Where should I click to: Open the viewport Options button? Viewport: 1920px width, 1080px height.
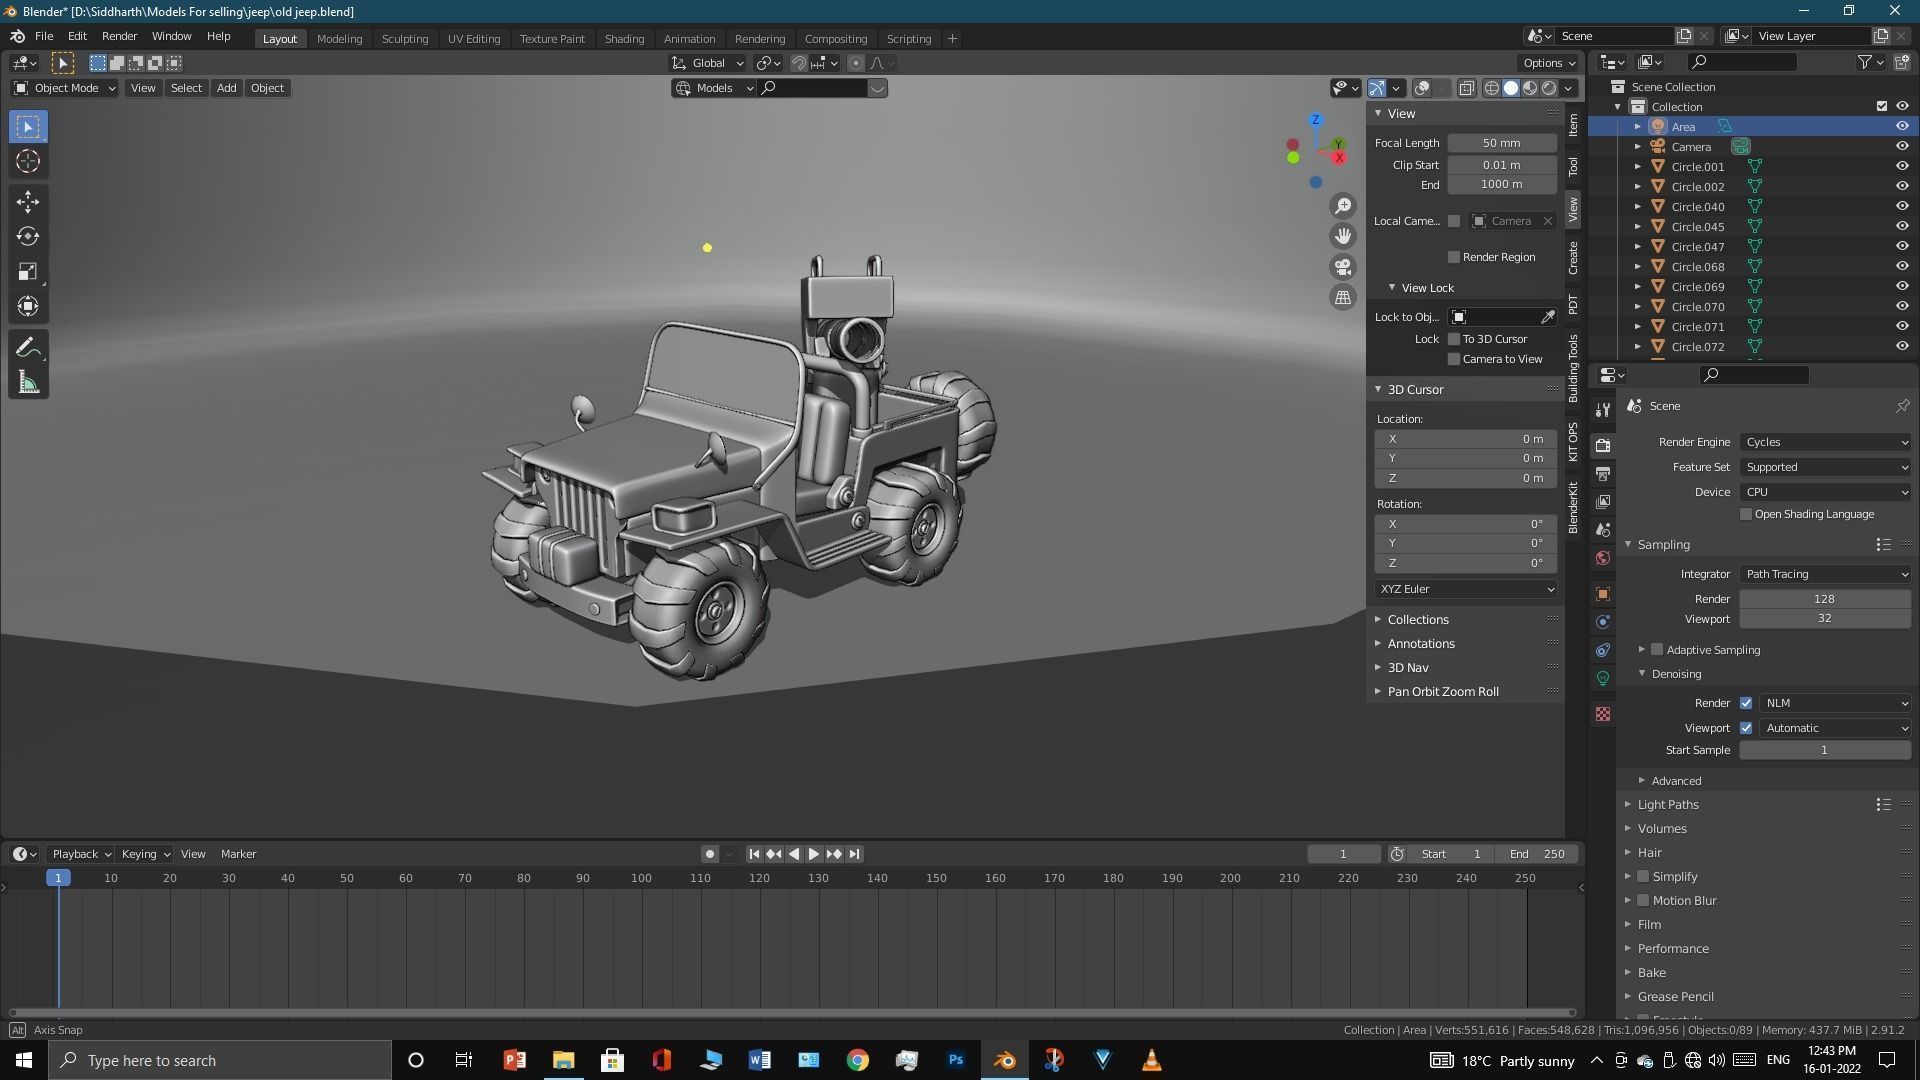coord(1549,62)
